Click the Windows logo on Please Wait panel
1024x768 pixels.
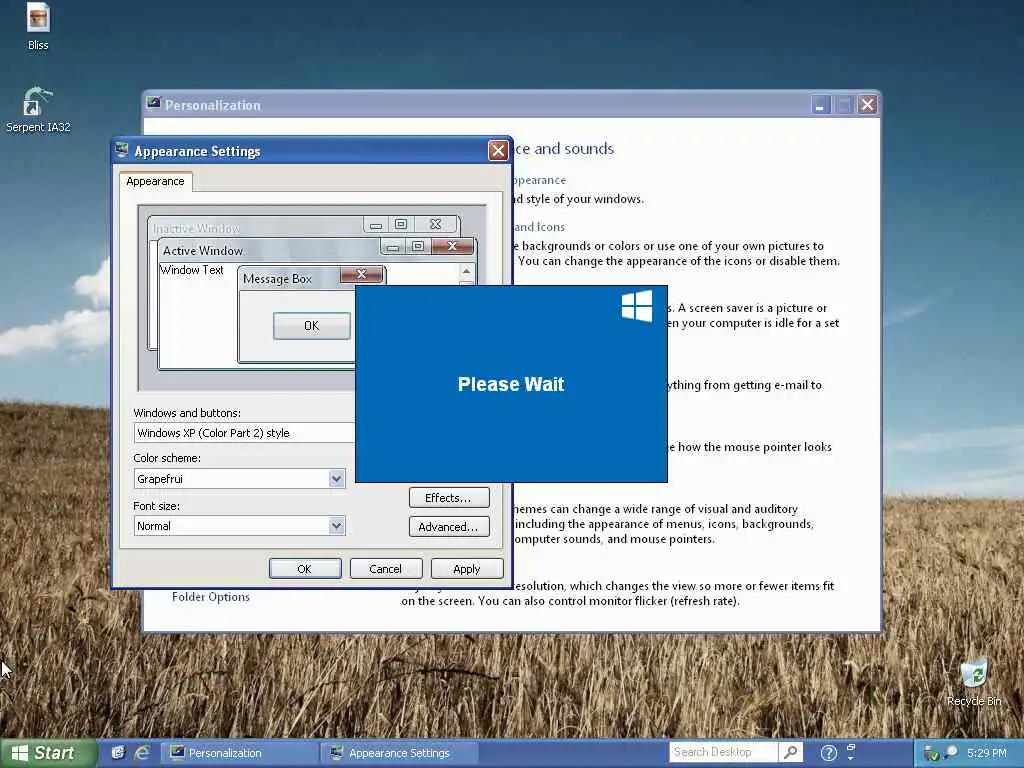coord(637,306)
